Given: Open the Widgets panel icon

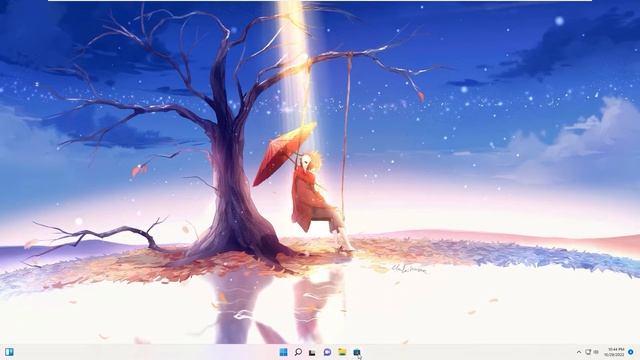Looking at the screenshot, I should pyautogui.click(x=9, y=352).
